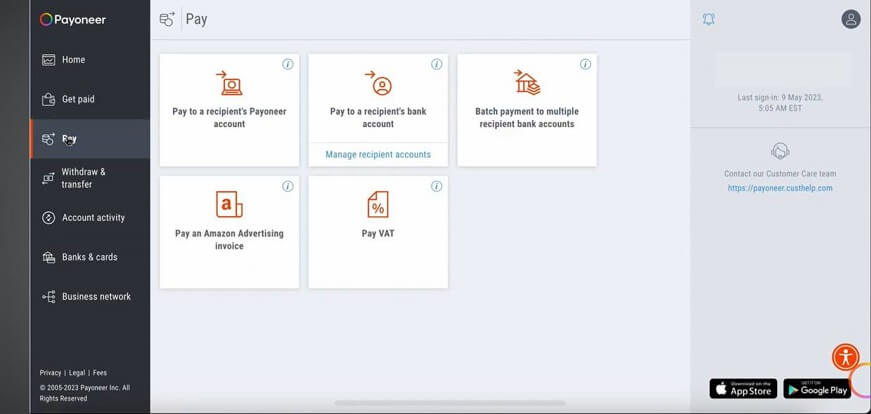Select the Pay sidebar icon
This screenshot has height=414, width=871.
[x=48, y=139]
